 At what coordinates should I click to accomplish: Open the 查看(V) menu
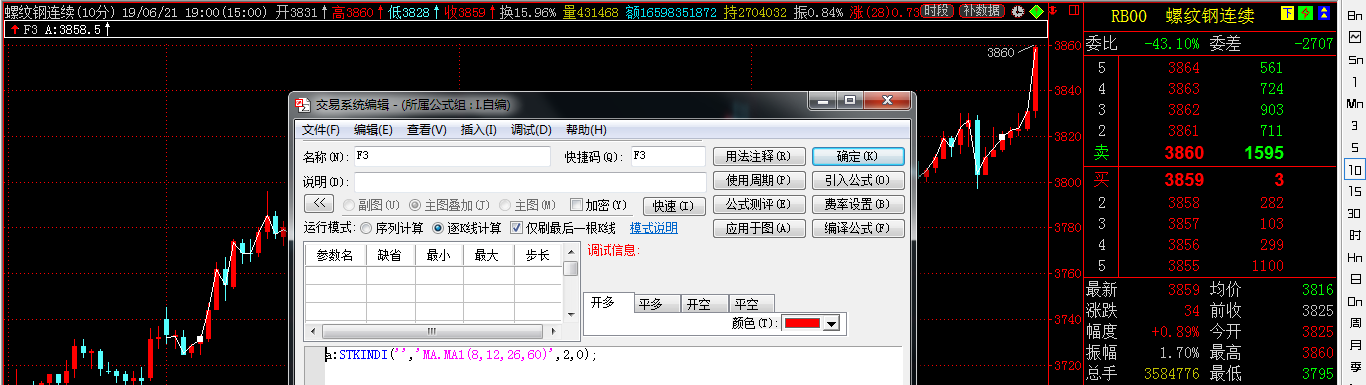tap(427, 130)
